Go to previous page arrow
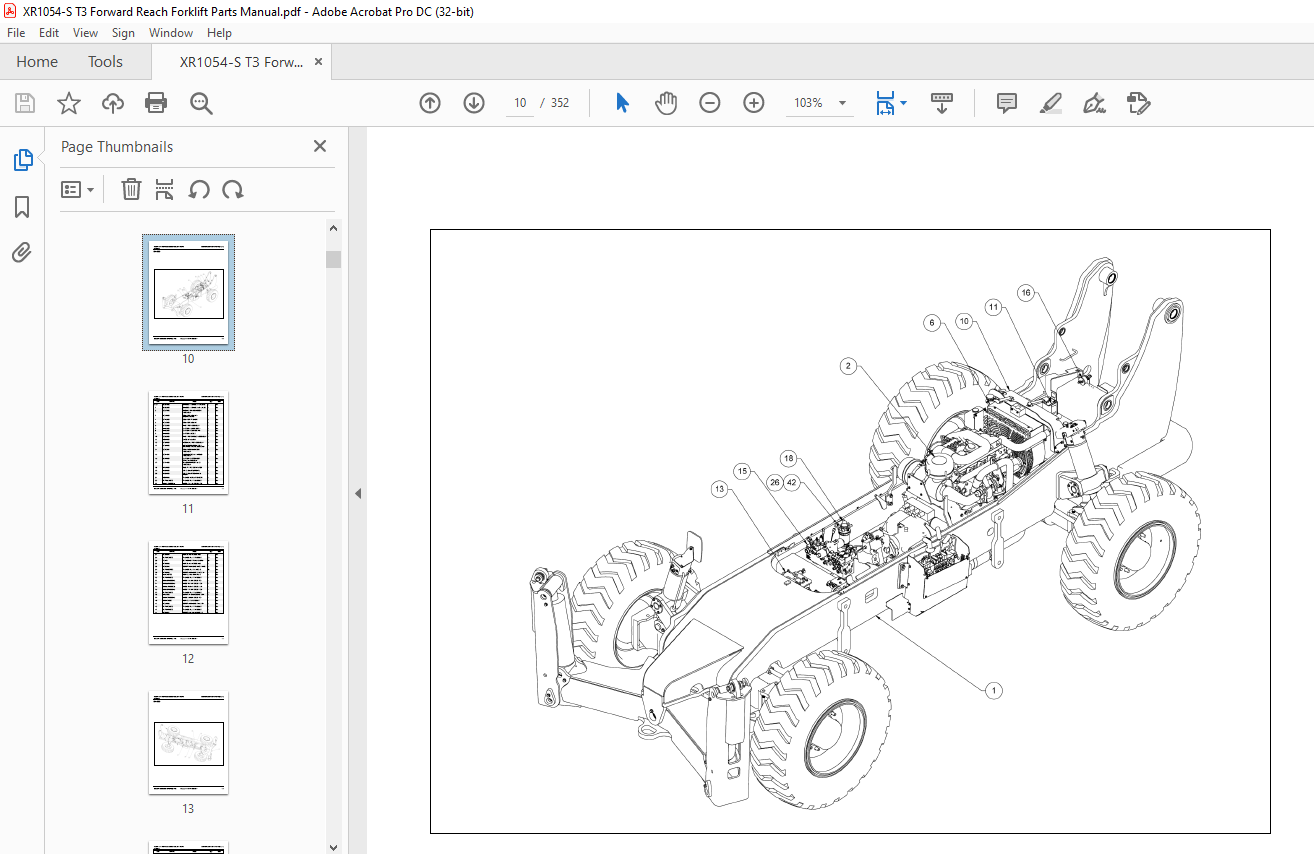Screen dimensions: 1314x854 tap(430, 103)
